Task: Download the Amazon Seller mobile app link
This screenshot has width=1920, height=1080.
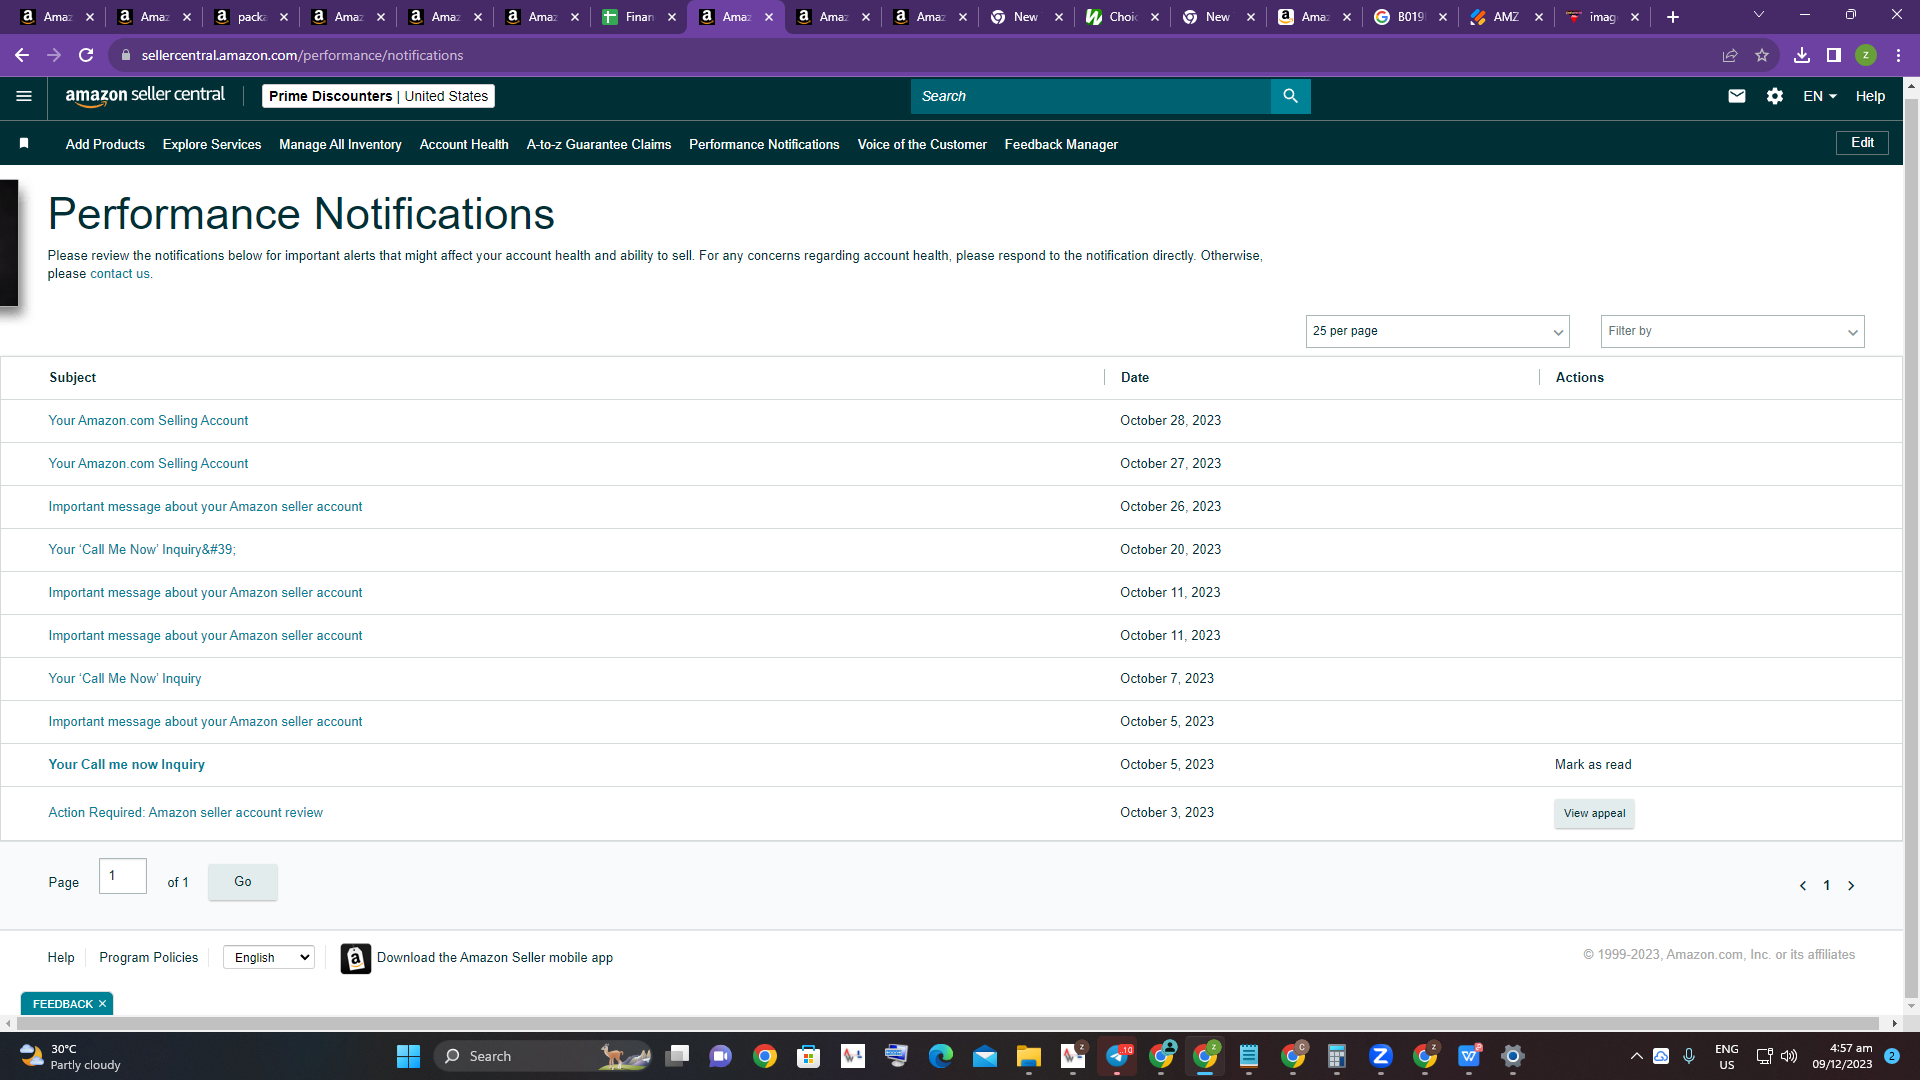Action: tap(495, 958)
